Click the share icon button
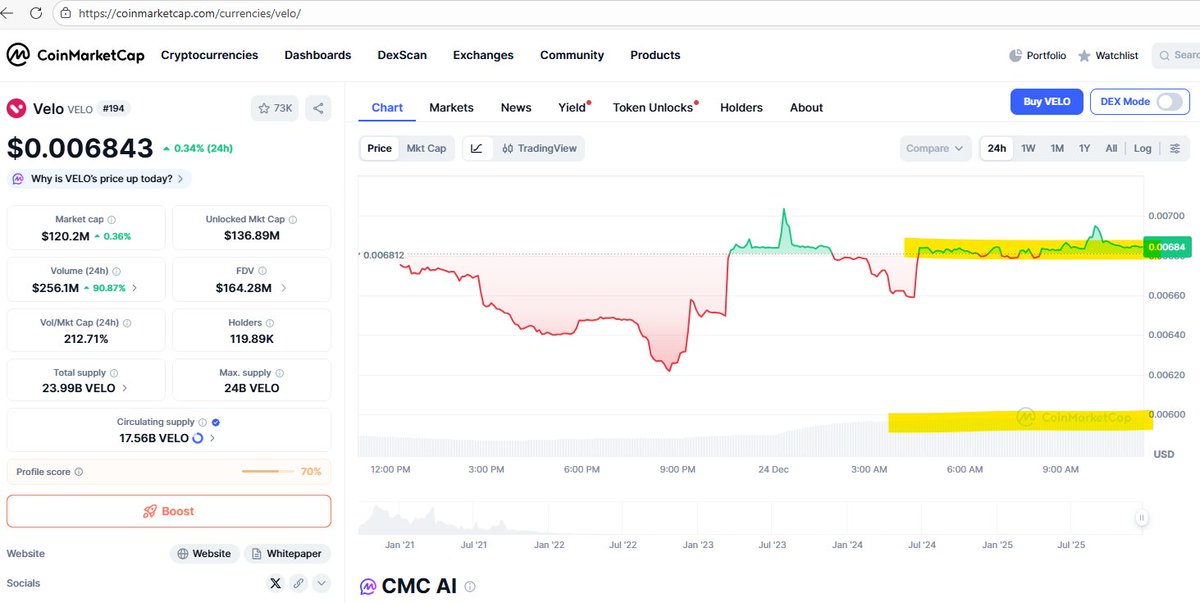Viewport: 1200px width, 603px height. point(318,108)
